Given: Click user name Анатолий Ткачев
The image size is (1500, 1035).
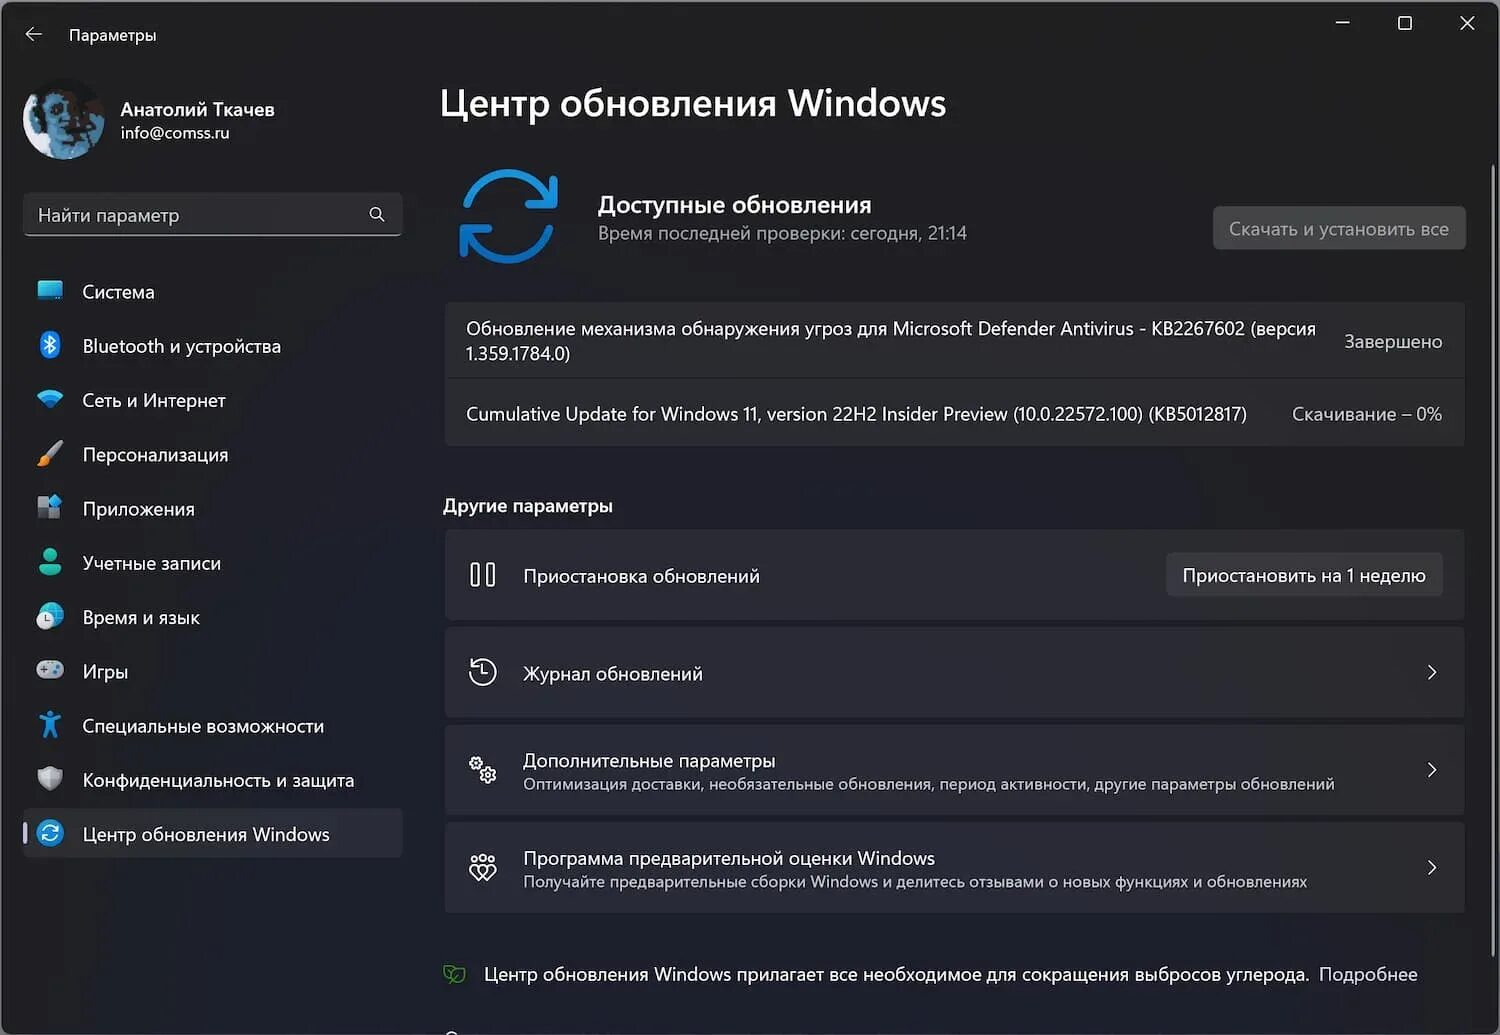Looking at the screenshot, I should pos(197,109).
